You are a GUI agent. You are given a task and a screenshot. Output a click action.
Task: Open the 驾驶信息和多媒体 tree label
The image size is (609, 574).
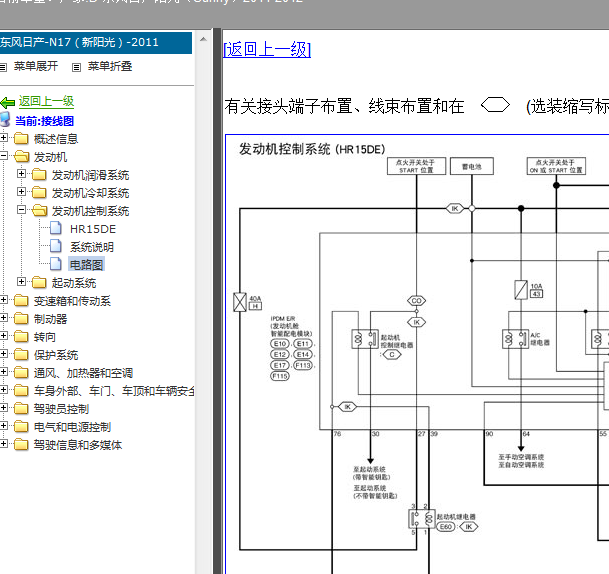pyautogui.click(x=78, y=445)
